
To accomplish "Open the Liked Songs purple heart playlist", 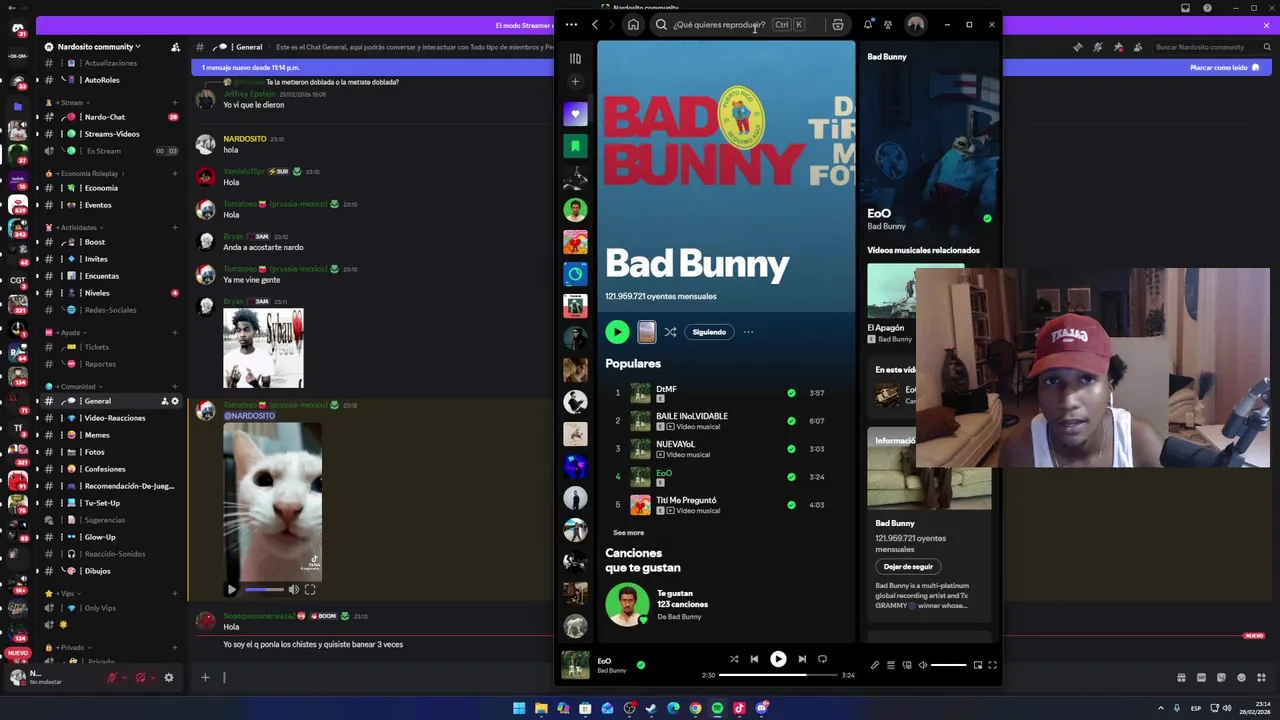I will (575, 114).
